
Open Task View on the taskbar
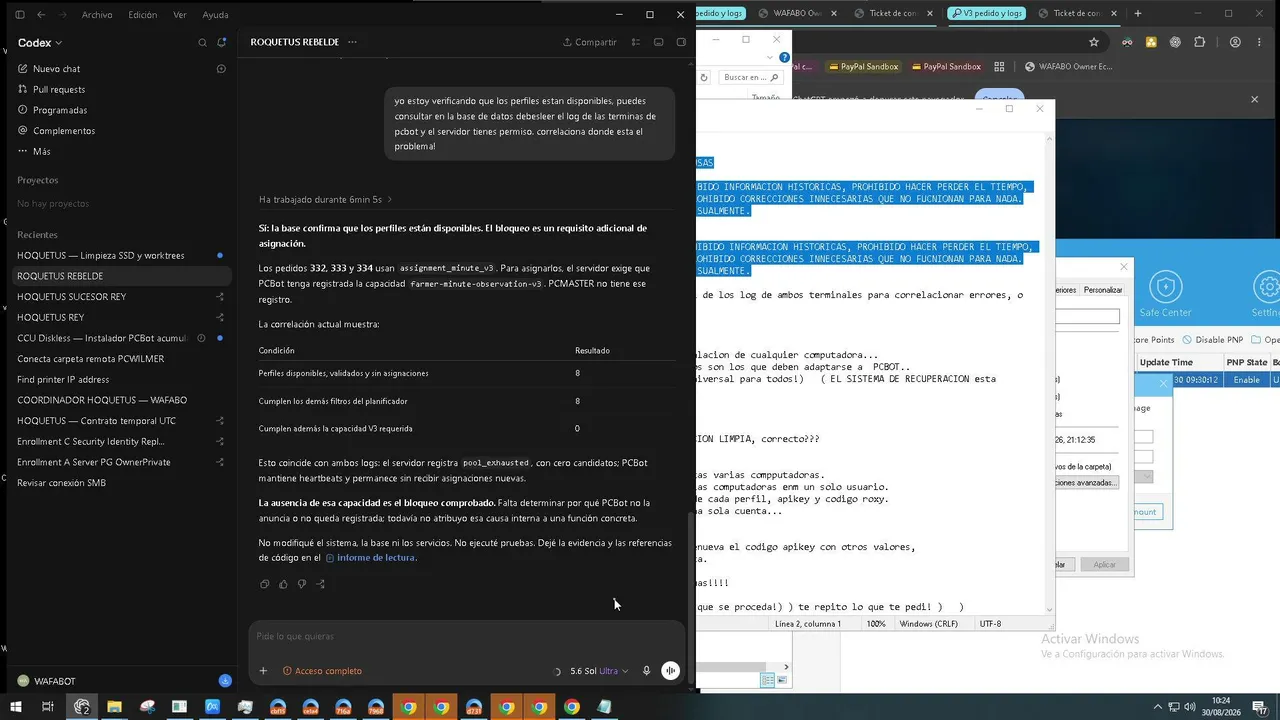[x=47, y=707]
